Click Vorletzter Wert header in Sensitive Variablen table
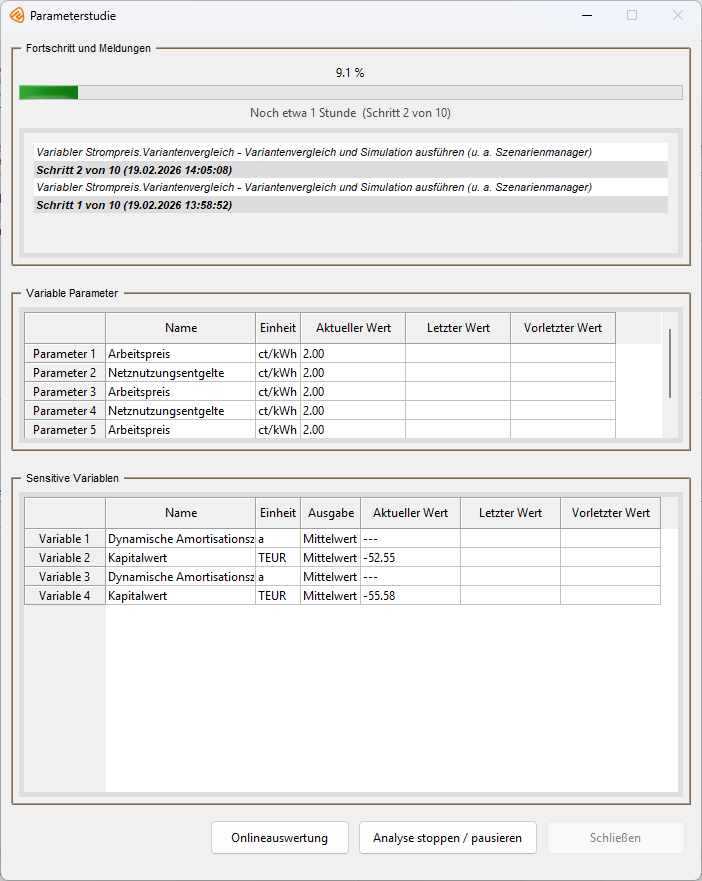 coord(610,513)
